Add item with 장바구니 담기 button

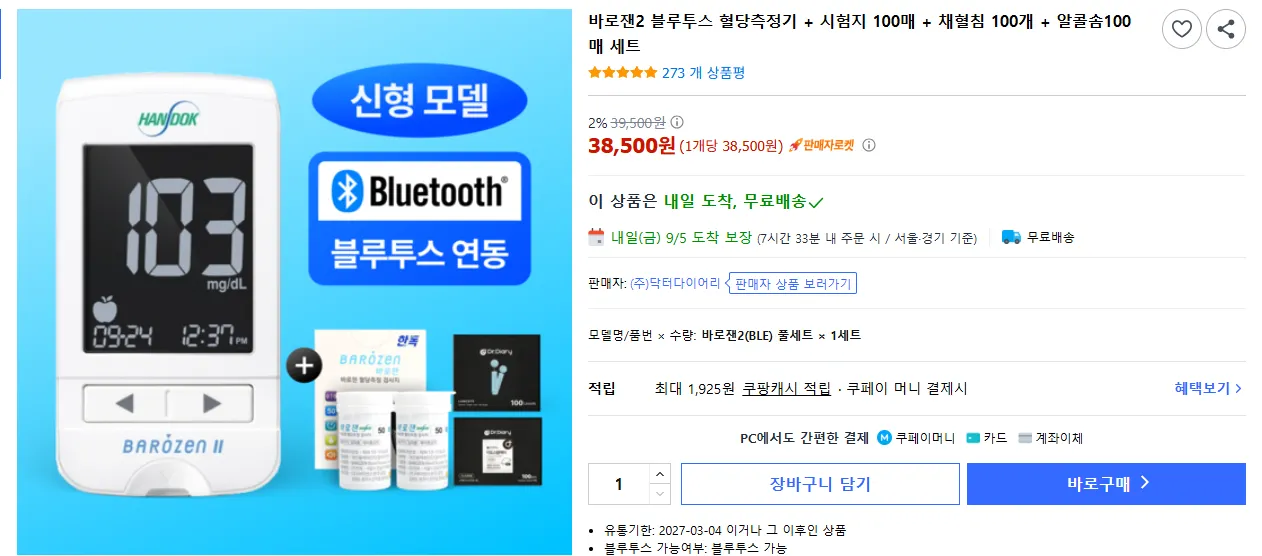tap(820, 484)
